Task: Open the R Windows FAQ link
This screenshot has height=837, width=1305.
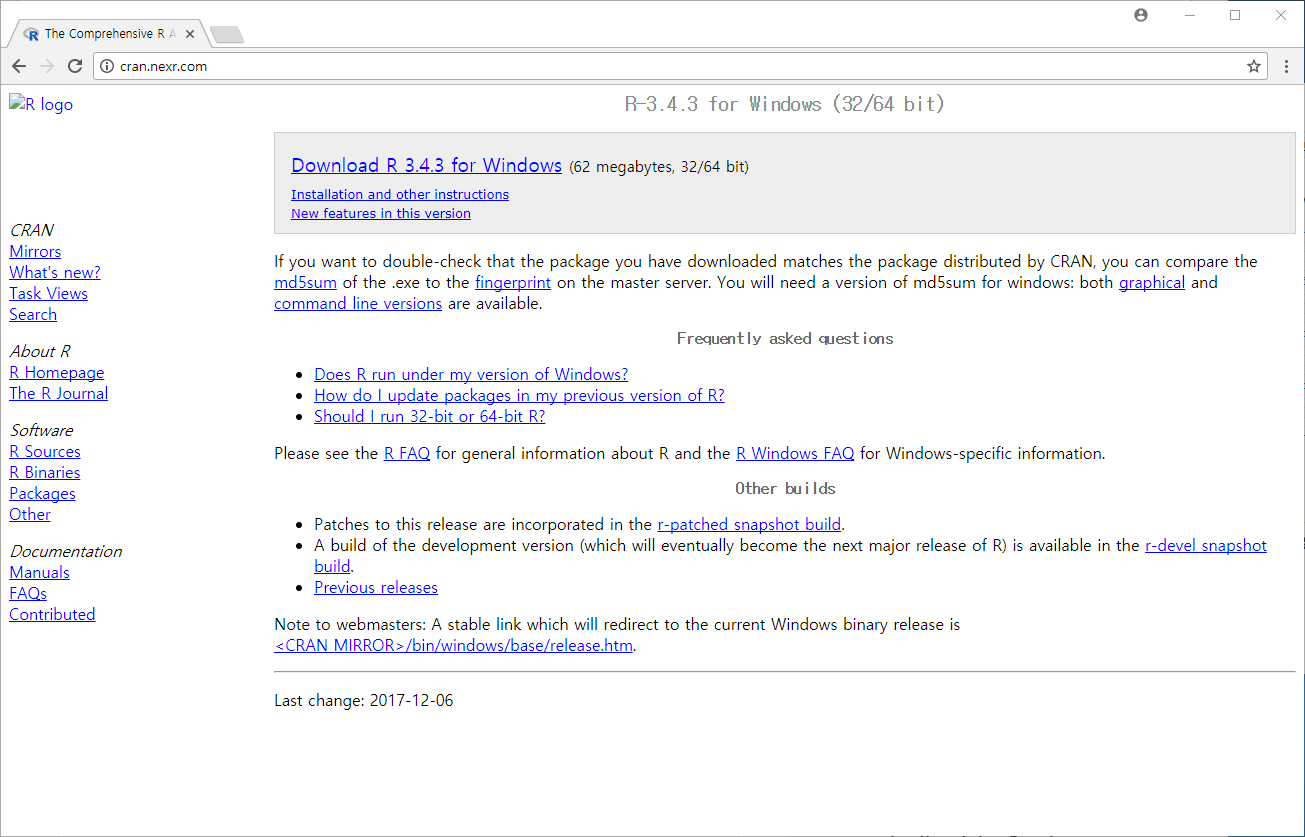Action: click(795, 454)
